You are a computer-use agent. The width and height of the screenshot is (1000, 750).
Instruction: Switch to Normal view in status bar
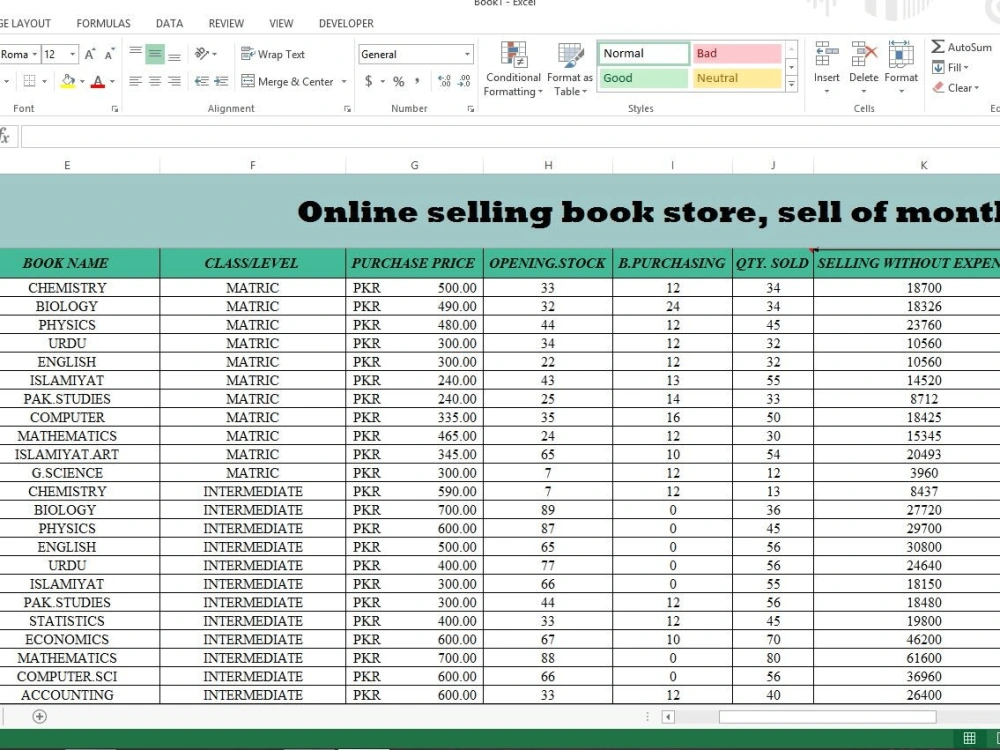pyautogui.click(x=969, y=739)
